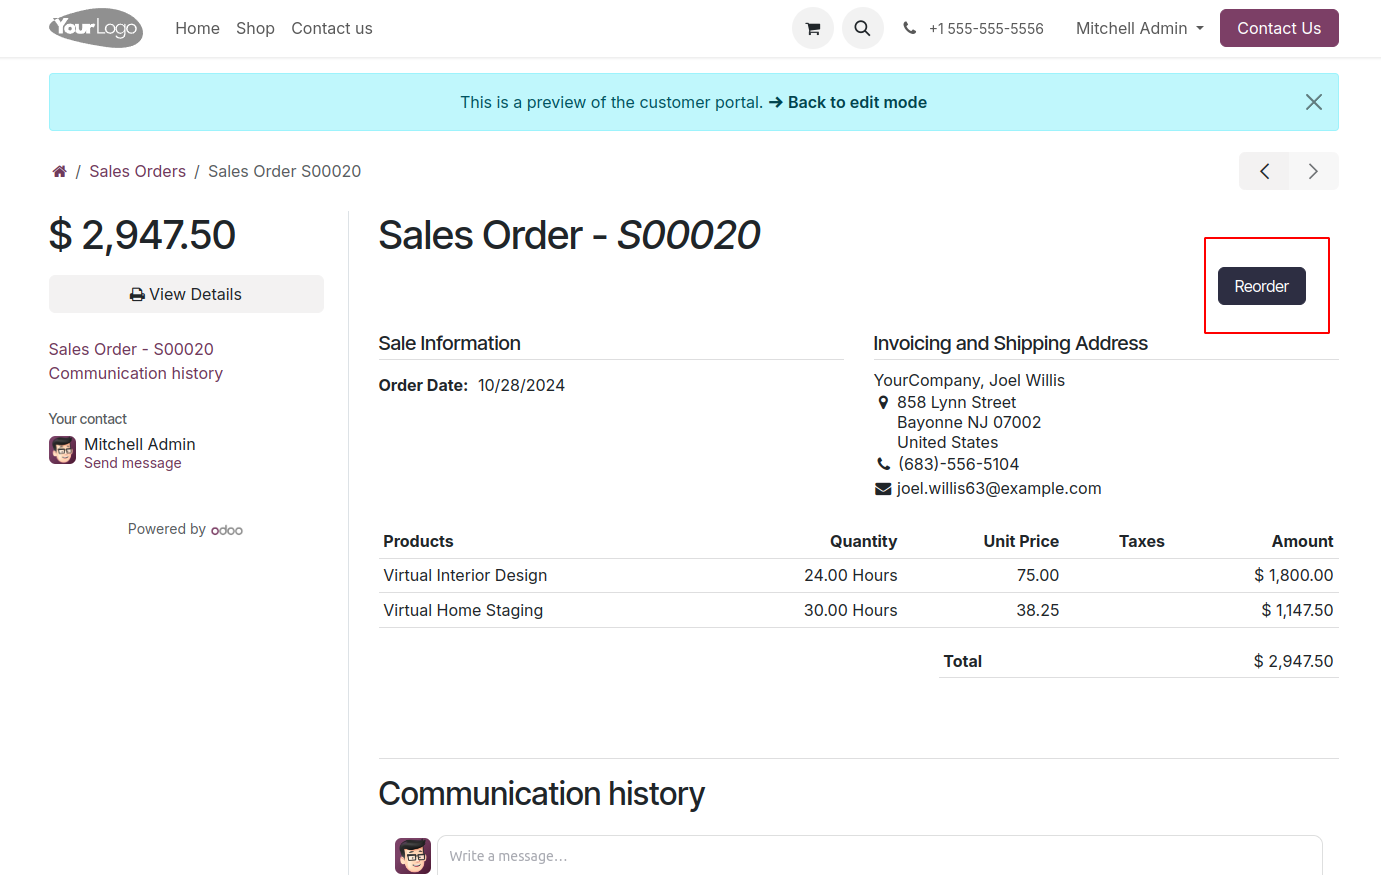Click the Send message link
The image size is (1381, 875).
133,463
